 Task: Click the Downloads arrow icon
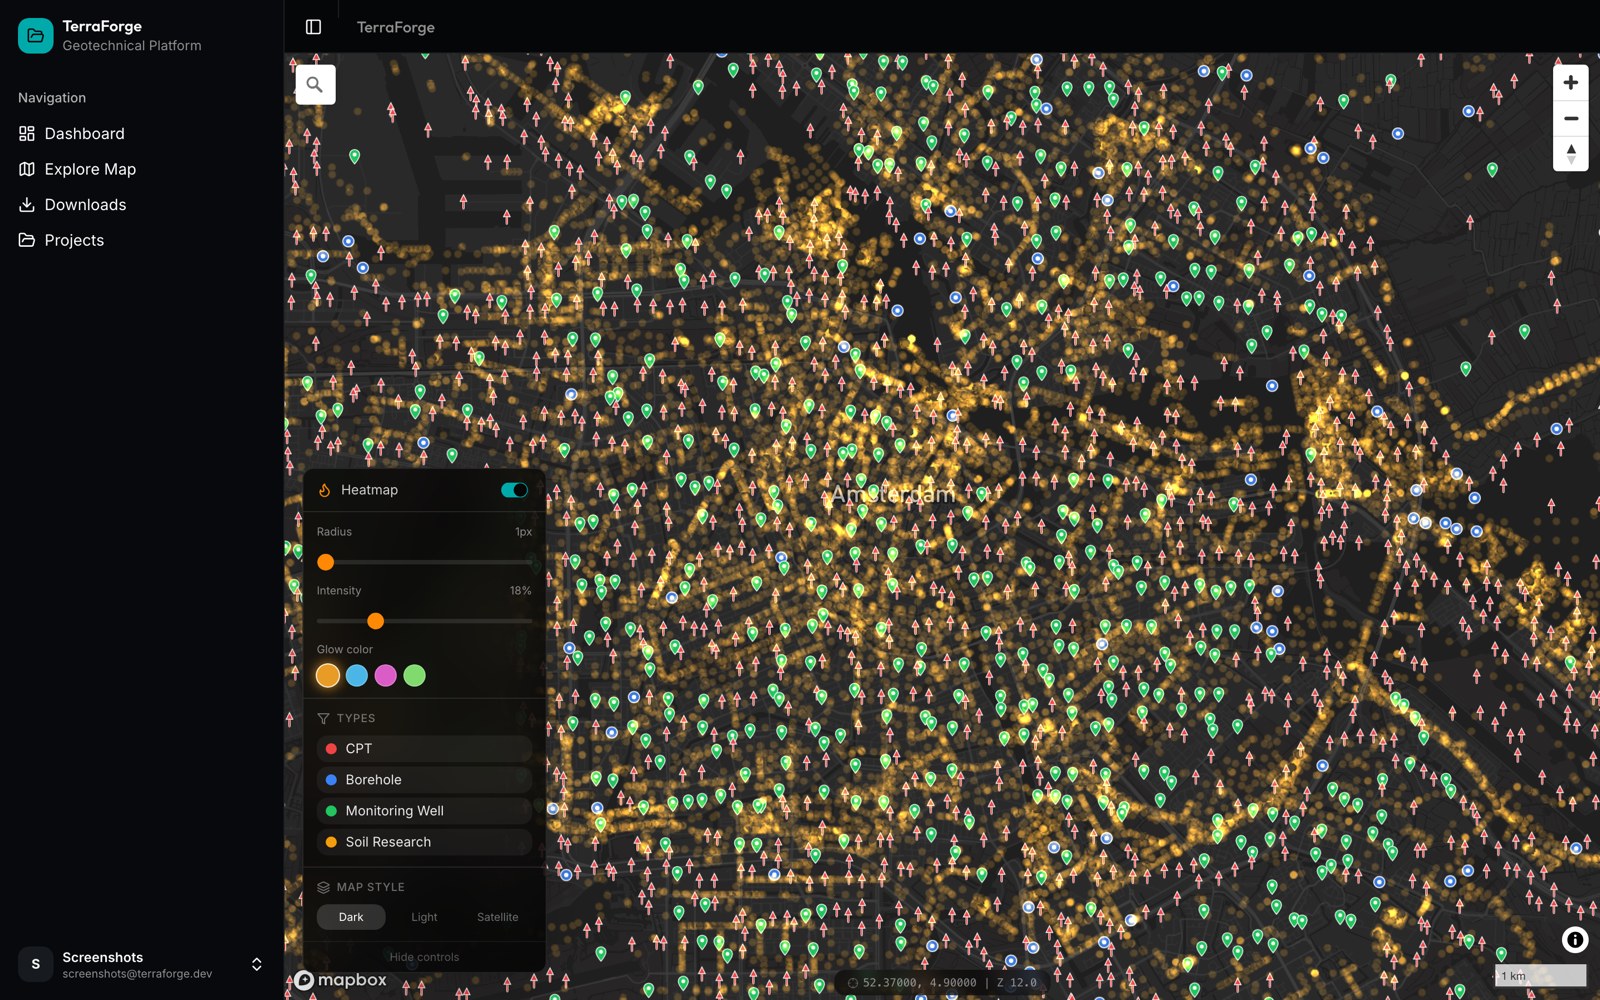27,204
